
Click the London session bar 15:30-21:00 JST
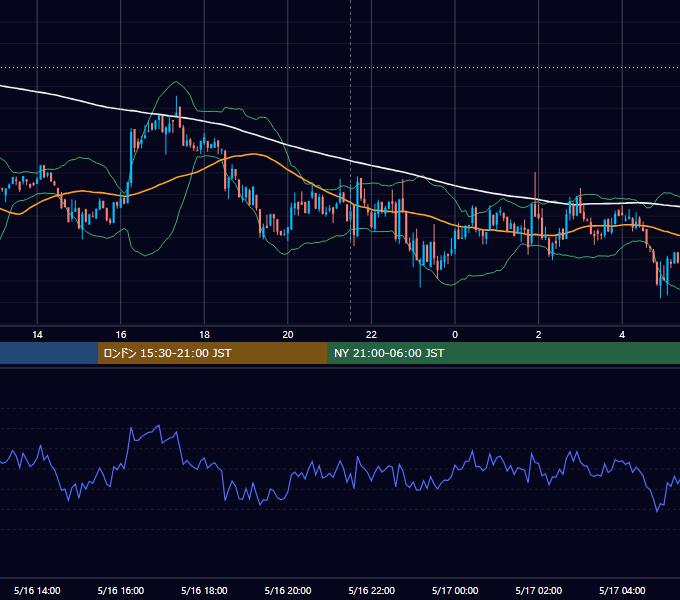point(212,353)
